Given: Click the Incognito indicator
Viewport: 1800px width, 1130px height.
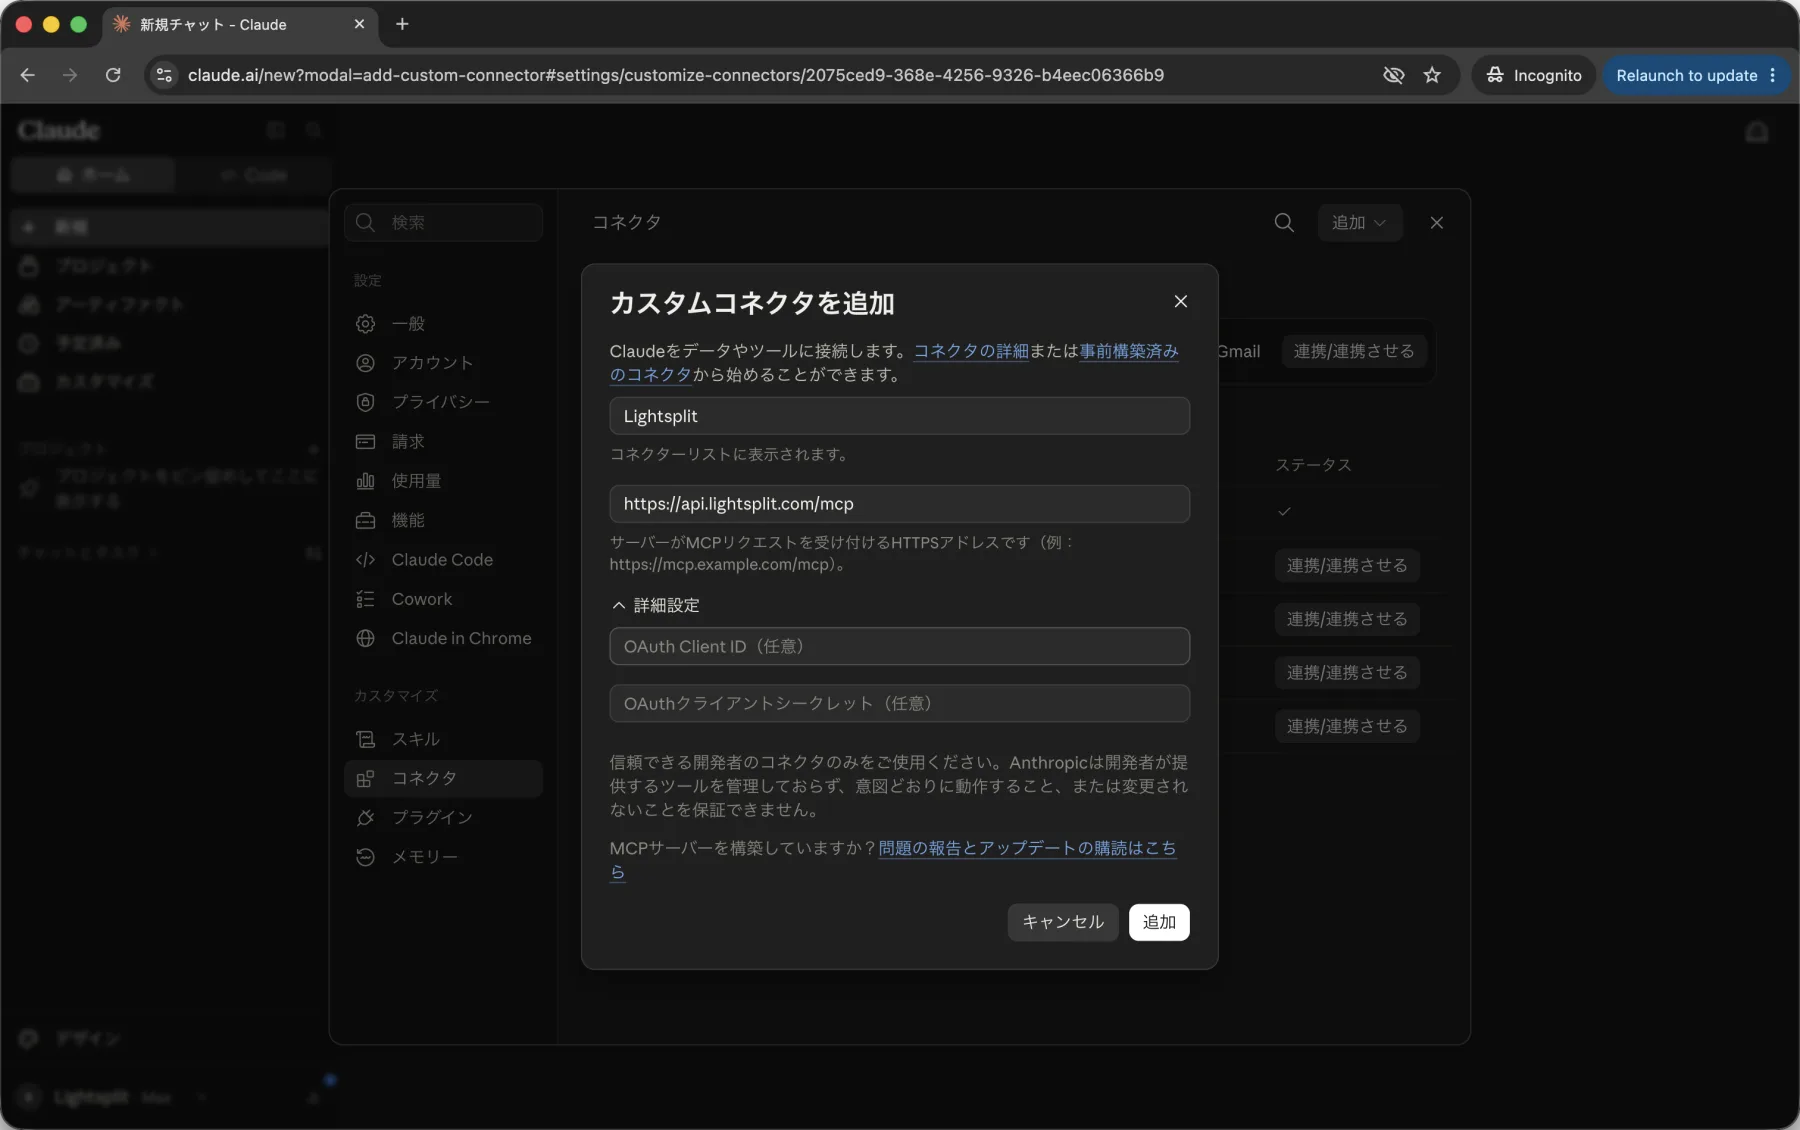Looking at the screenshot, I should click(x=1533, y=75).
